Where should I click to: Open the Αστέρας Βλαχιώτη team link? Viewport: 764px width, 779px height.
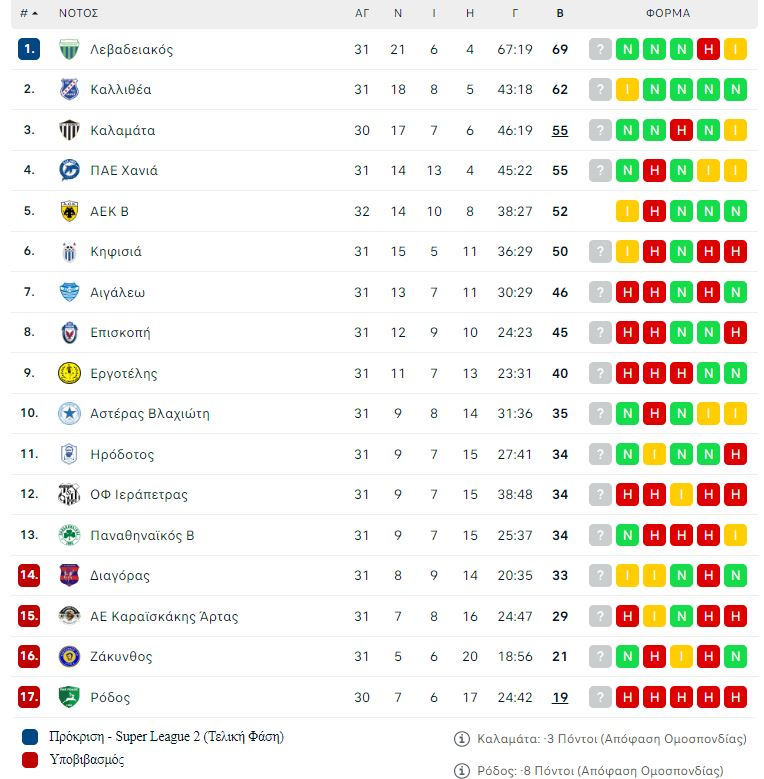[150, 414]
